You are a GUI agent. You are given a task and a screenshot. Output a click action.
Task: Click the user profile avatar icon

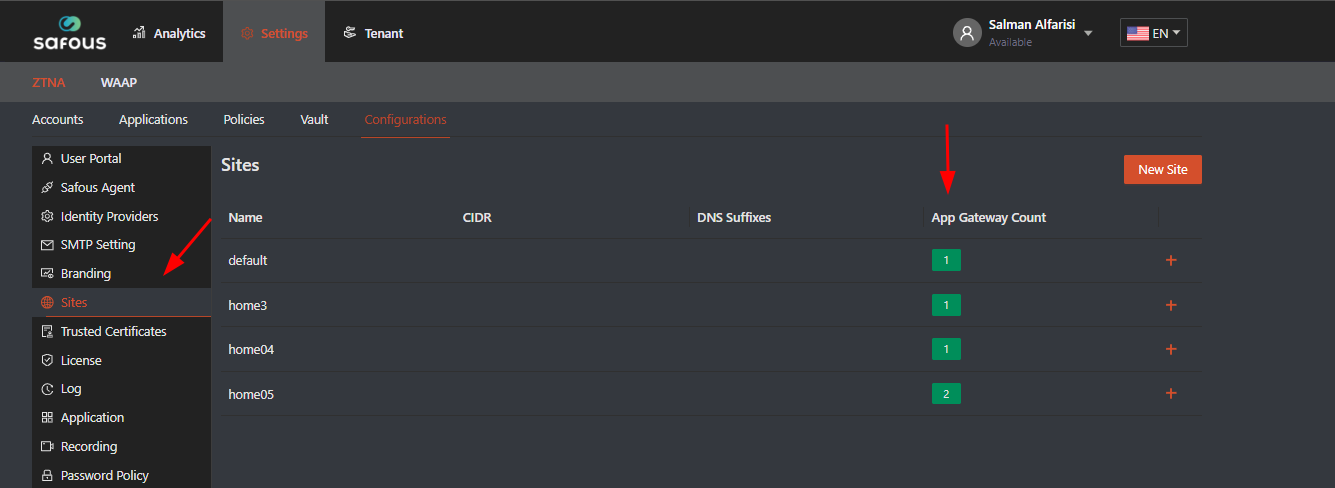pos(966,33)
